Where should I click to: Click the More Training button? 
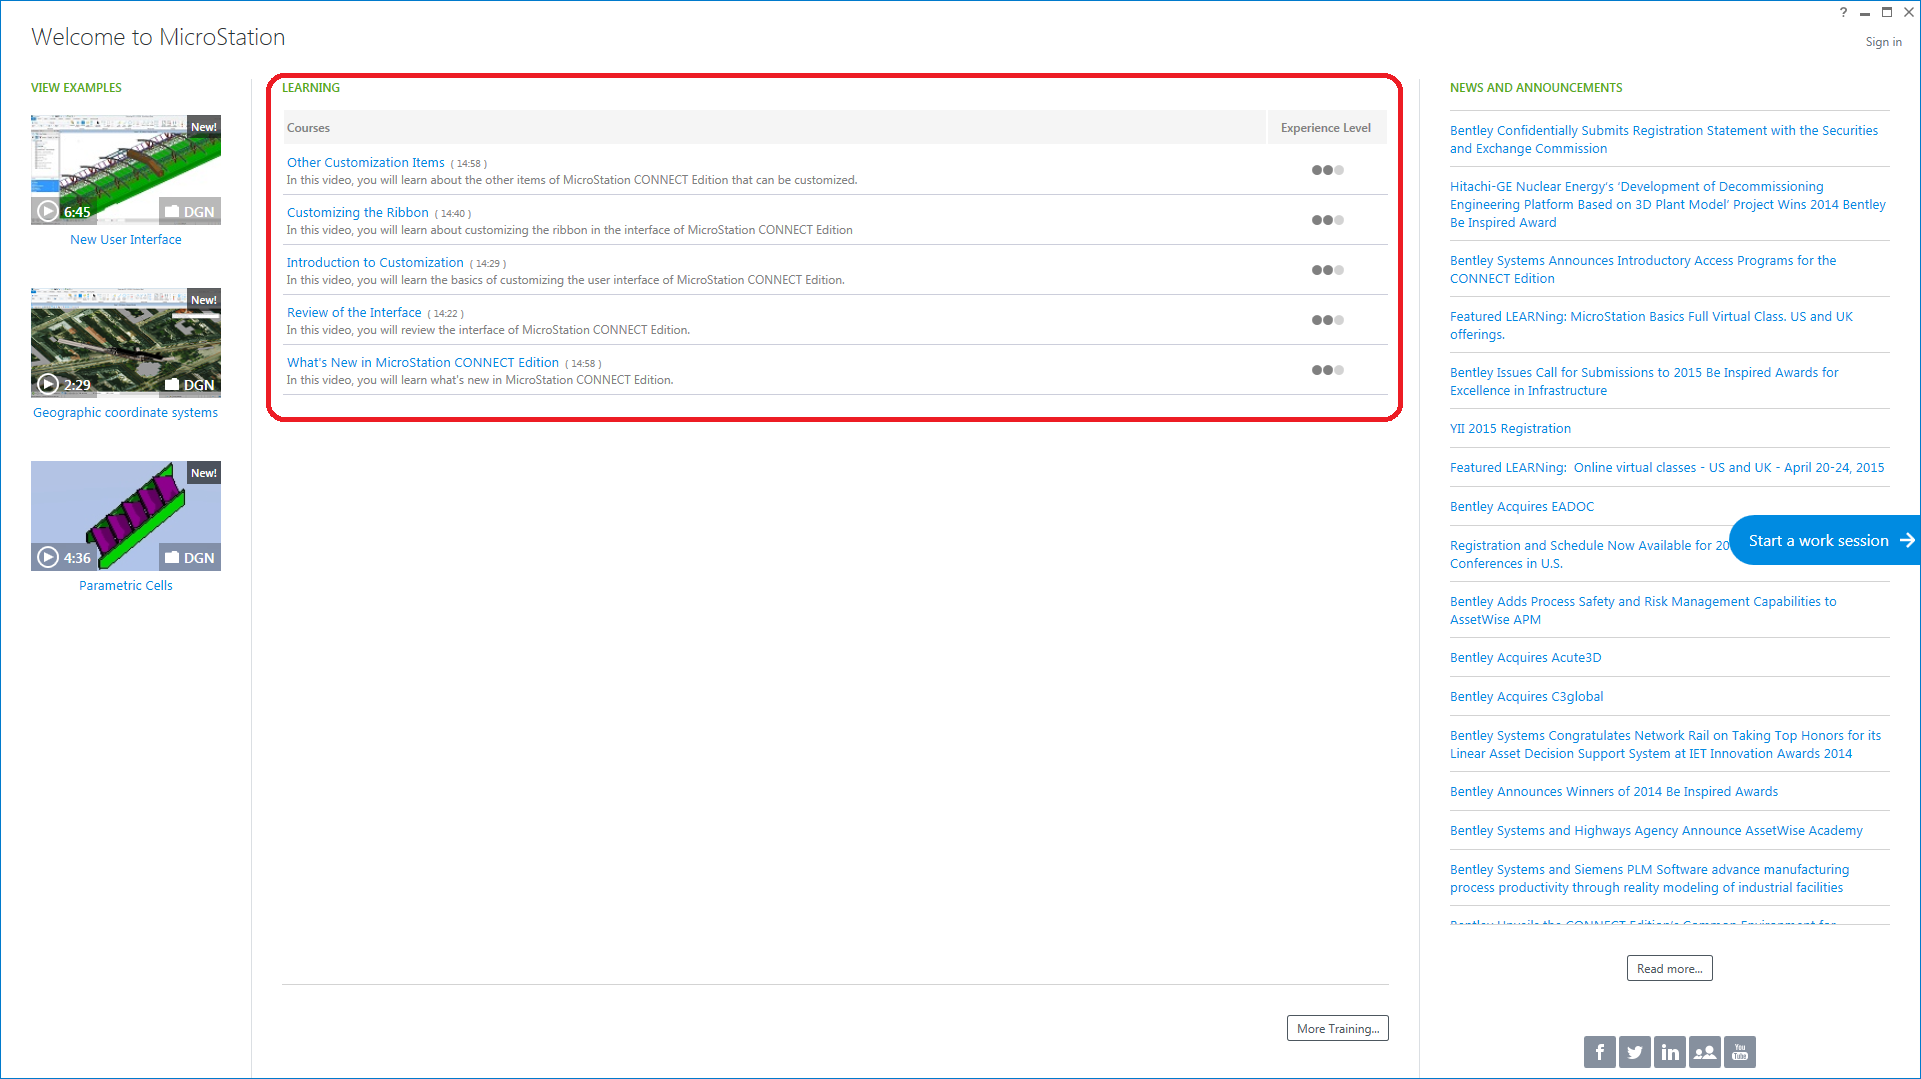click(x=1337, y=1028)
